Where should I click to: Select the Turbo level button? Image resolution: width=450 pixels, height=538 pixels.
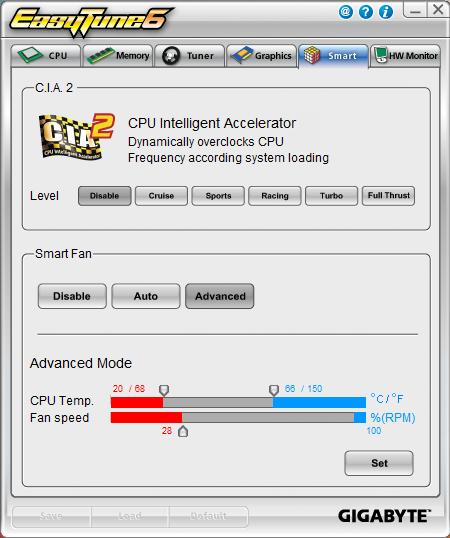click(x=331, y=196)
